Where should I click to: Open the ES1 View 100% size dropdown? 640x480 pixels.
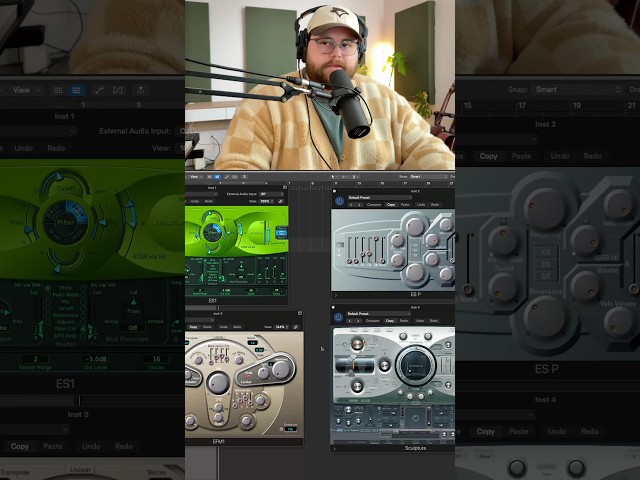pyautogui.click(x=267, y=201)
